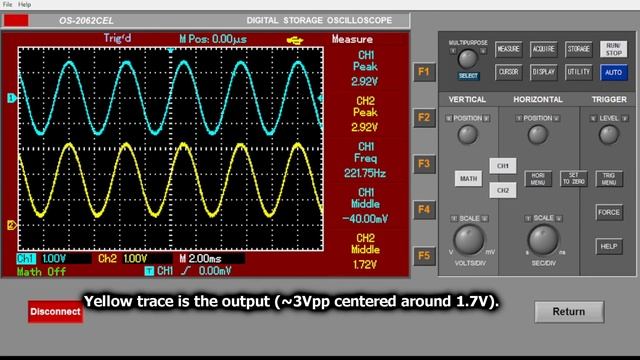Click the SET TO ZERO button
Screen dimensions: 640x360
coord(573,179)
